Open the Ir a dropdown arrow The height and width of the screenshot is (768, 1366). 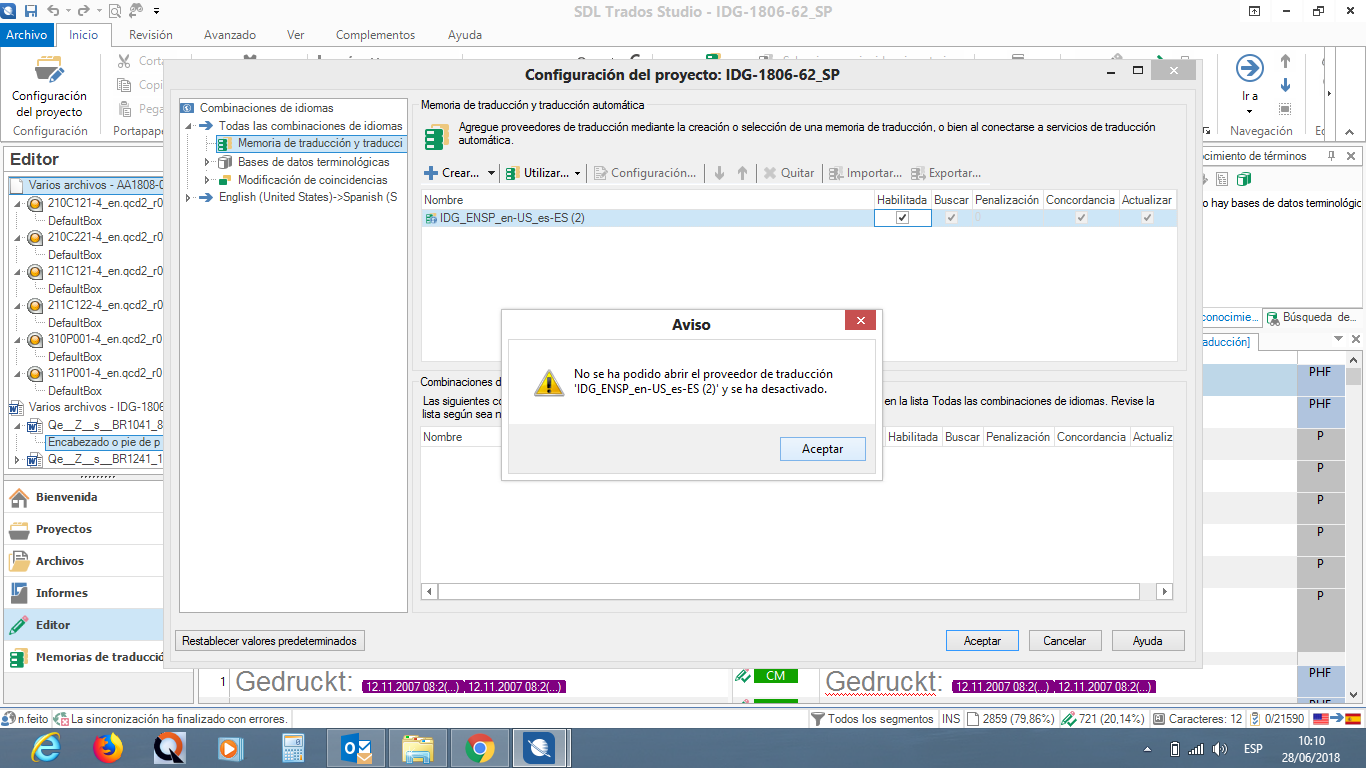tap(1250, 111)
